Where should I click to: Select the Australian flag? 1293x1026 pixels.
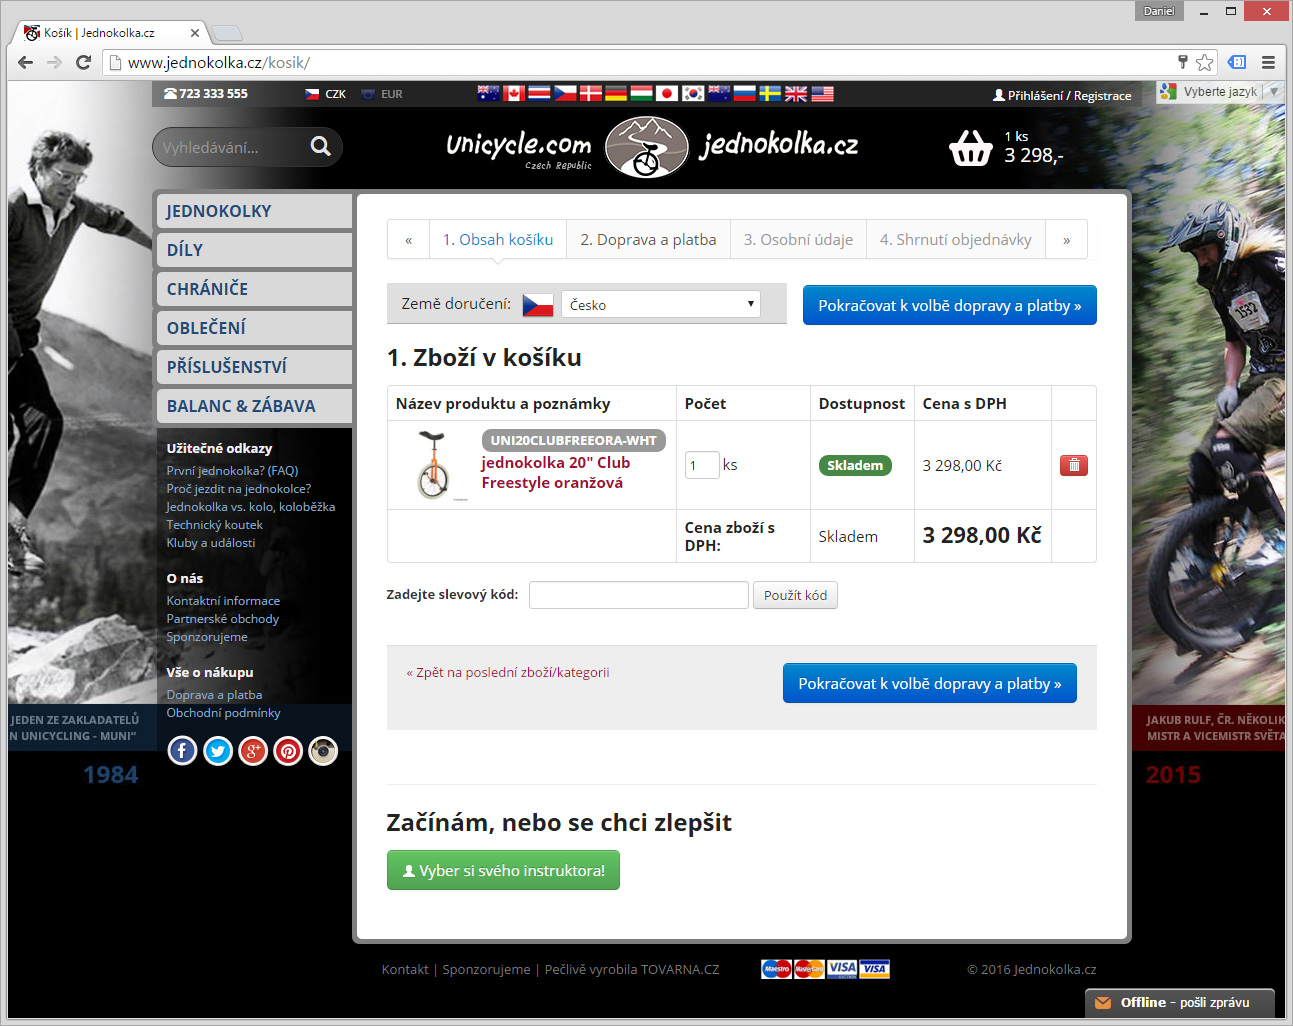click(x=488, y=93)
